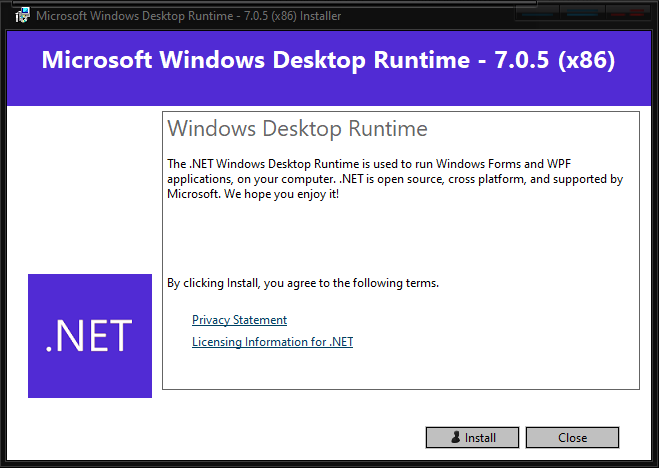
Task: Click the installer icon in title bar
Action: [23, 16]
